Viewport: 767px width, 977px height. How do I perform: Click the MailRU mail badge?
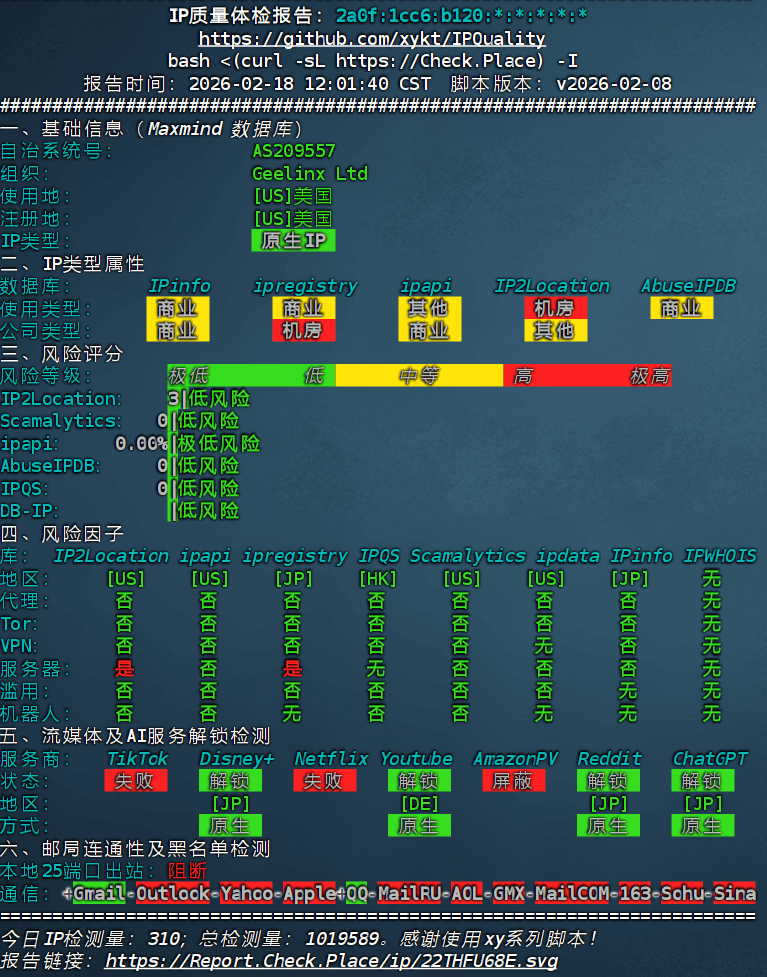[x=409, y=894]
